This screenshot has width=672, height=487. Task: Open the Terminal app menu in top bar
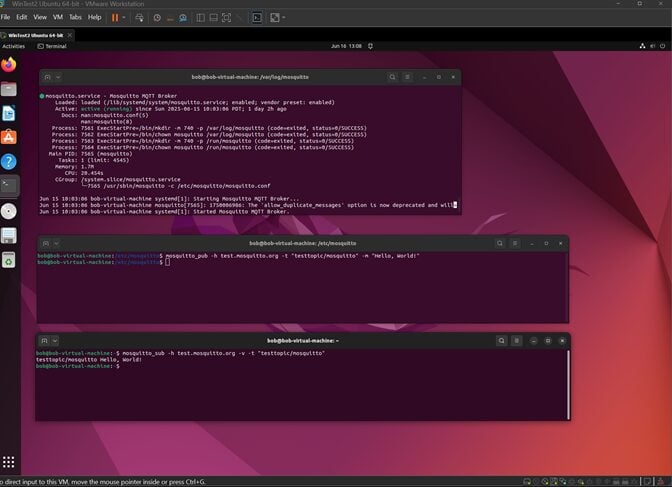point(51,46)
